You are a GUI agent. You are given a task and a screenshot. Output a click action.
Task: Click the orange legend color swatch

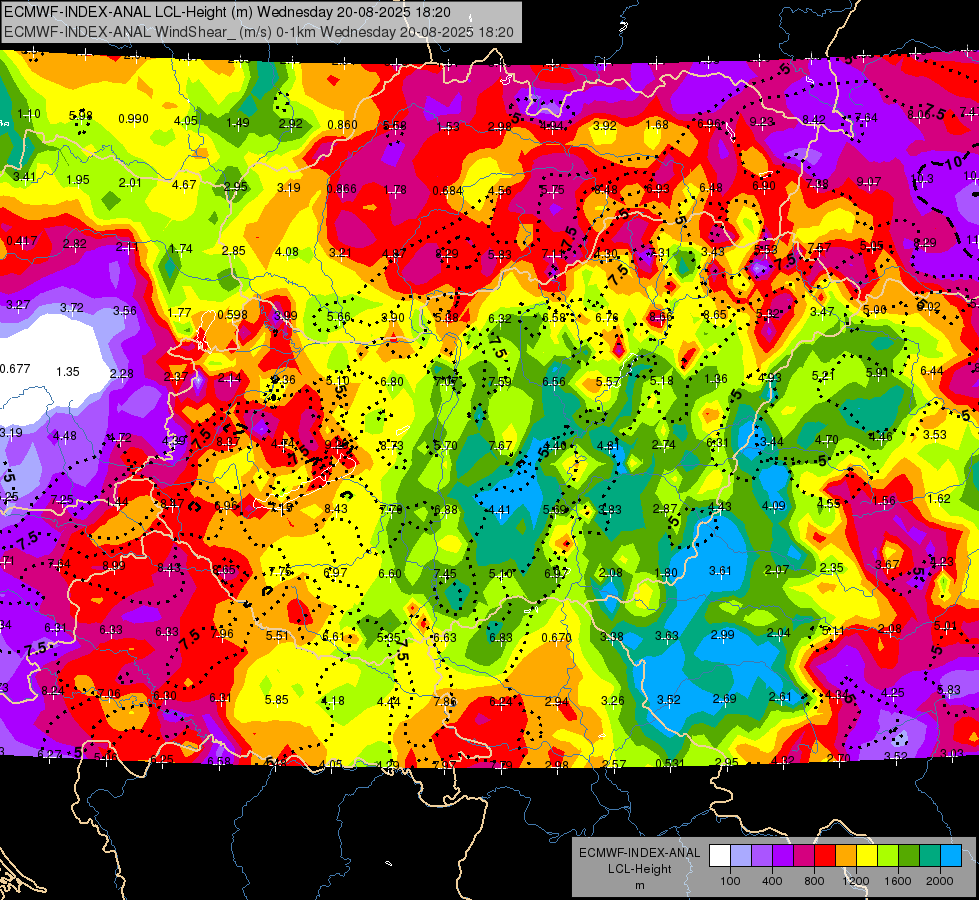click(x=846, y=856)
